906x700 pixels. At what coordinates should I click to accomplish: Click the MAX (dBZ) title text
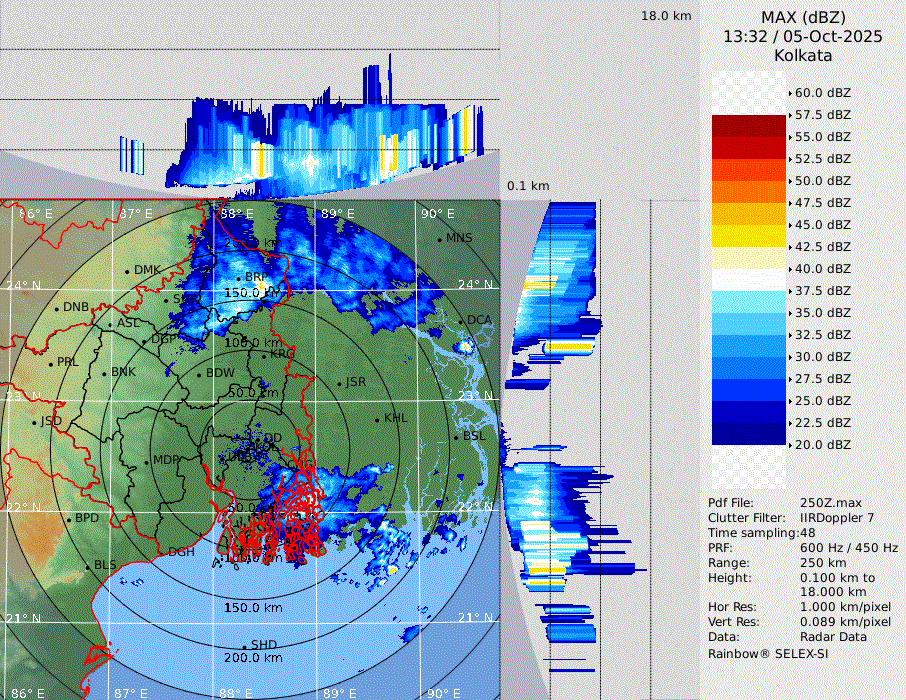803,17
